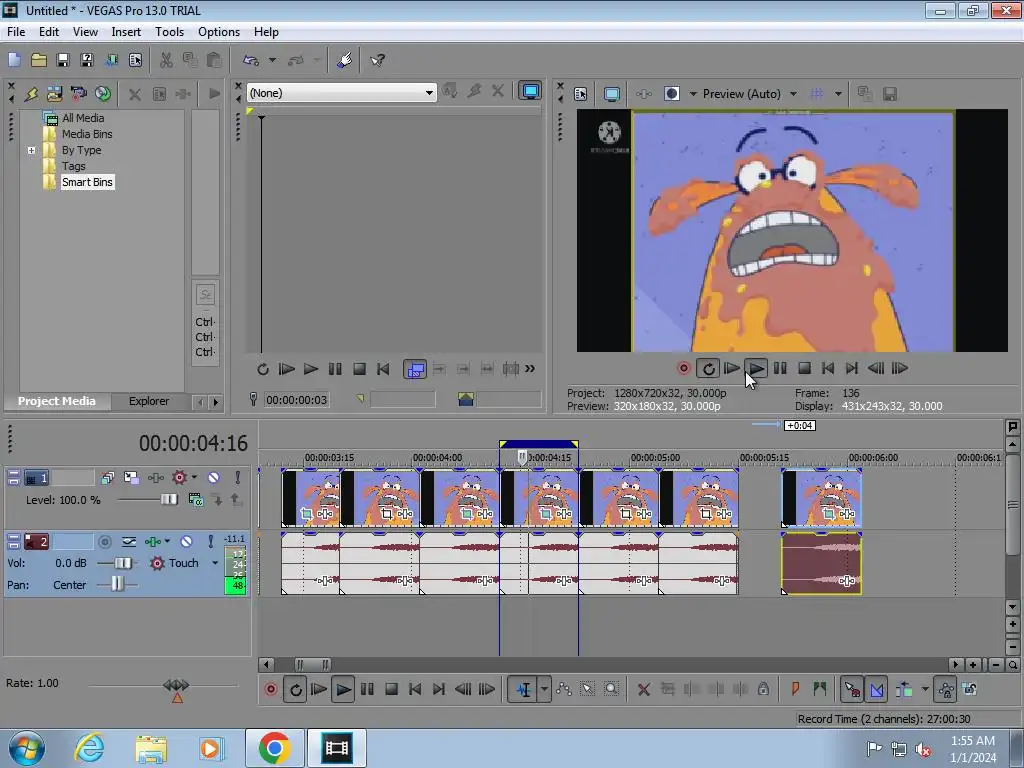Screen dimensions: 1024x768
Task: Open Internet Explorer from the taskbar
Action: coord(89,747)
